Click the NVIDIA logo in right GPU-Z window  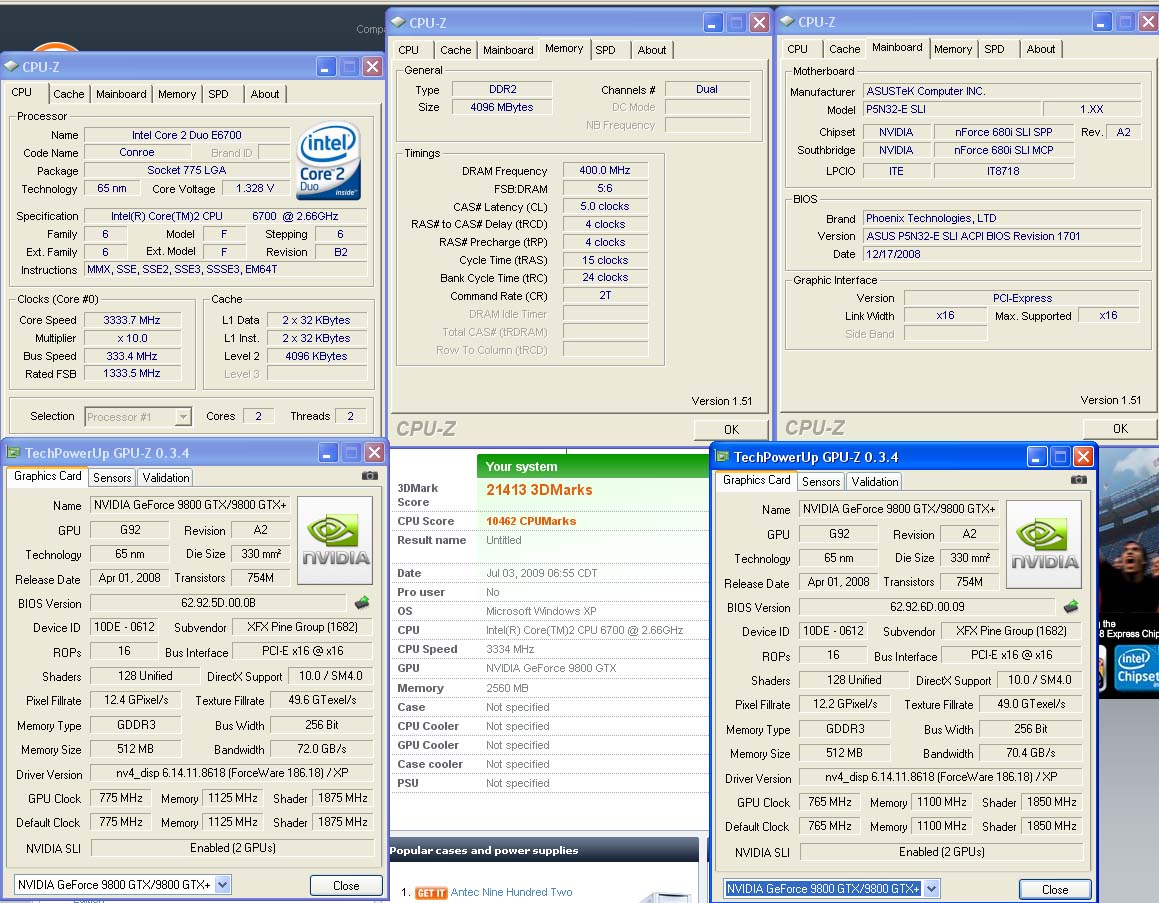tap(1044, 545)
